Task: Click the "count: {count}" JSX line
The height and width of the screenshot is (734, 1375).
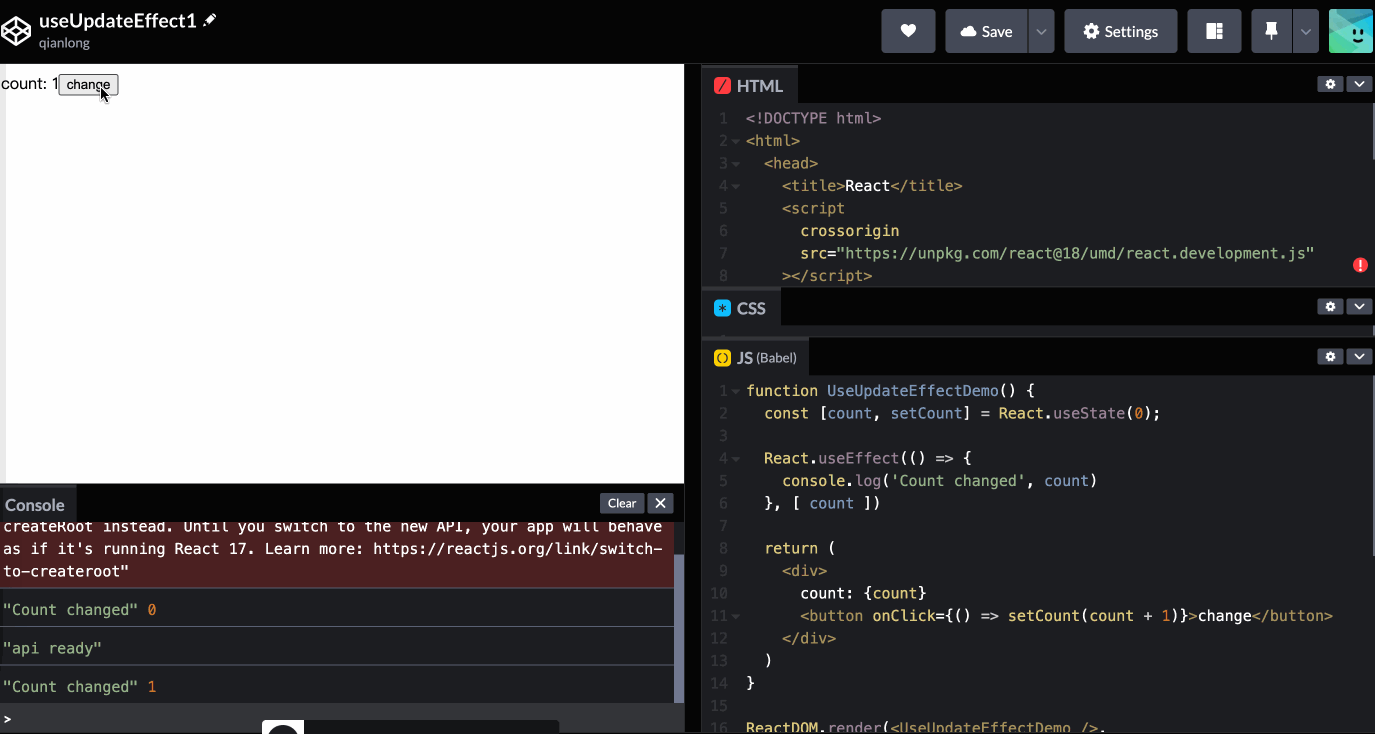Action: pyautogui.click(x=863, y=593)
